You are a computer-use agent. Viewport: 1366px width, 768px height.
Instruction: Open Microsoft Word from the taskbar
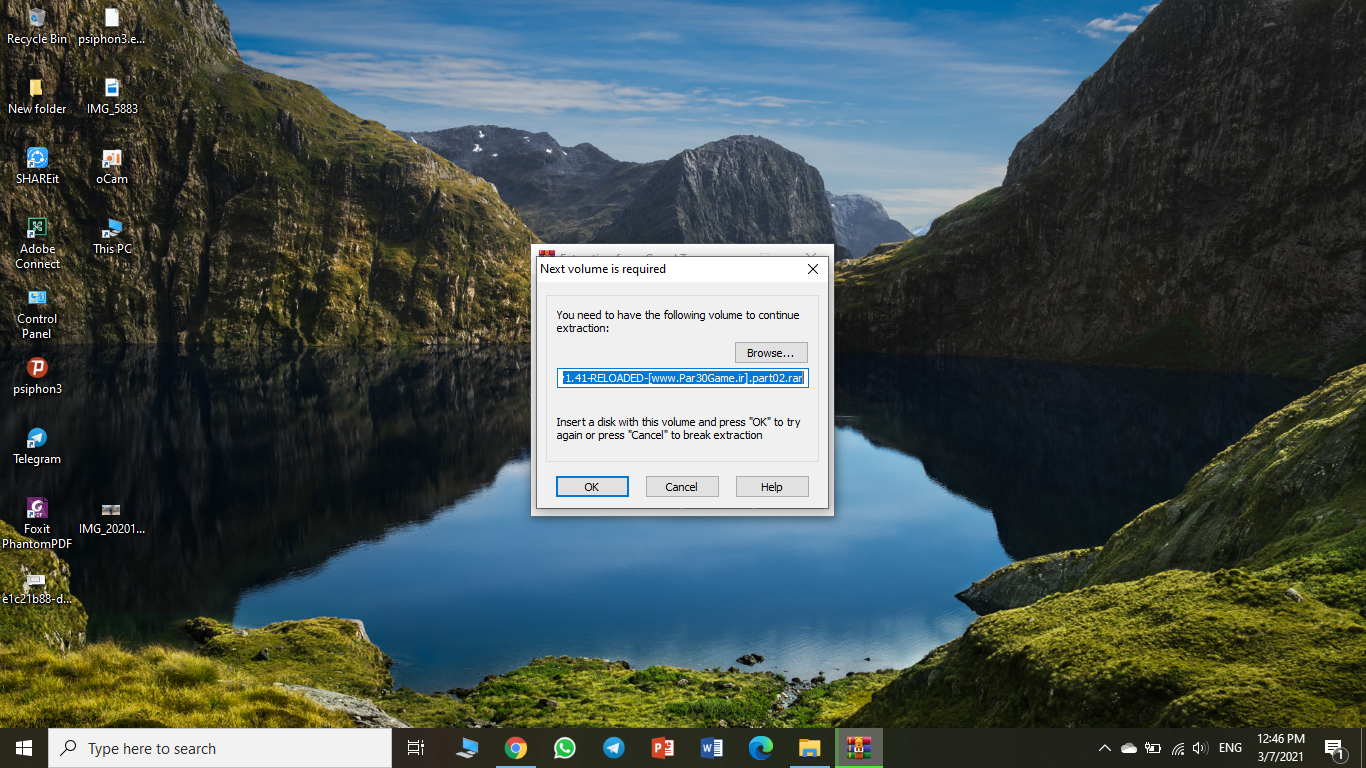coord(712,748)
